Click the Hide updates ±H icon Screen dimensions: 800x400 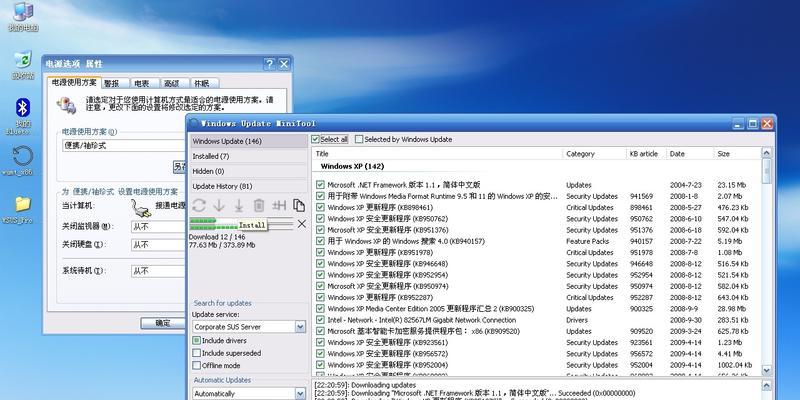click(x=279, y=206)
